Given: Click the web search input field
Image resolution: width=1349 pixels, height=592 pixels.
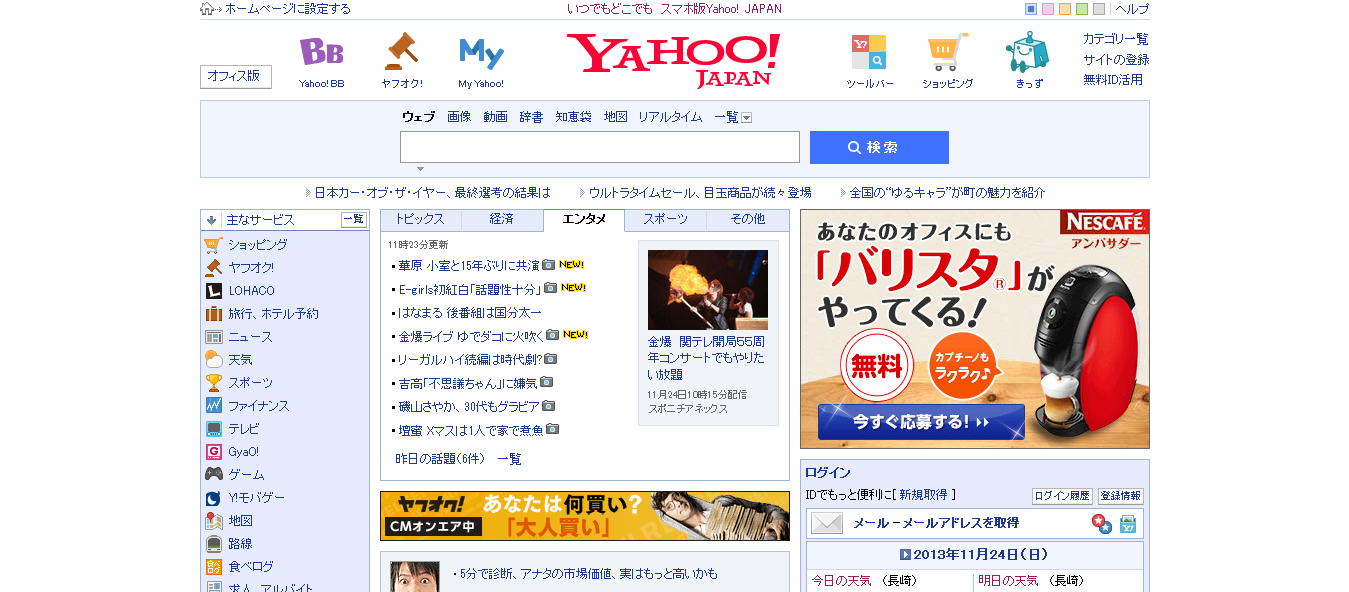Looking at the screenshot, I should (600, 147).
